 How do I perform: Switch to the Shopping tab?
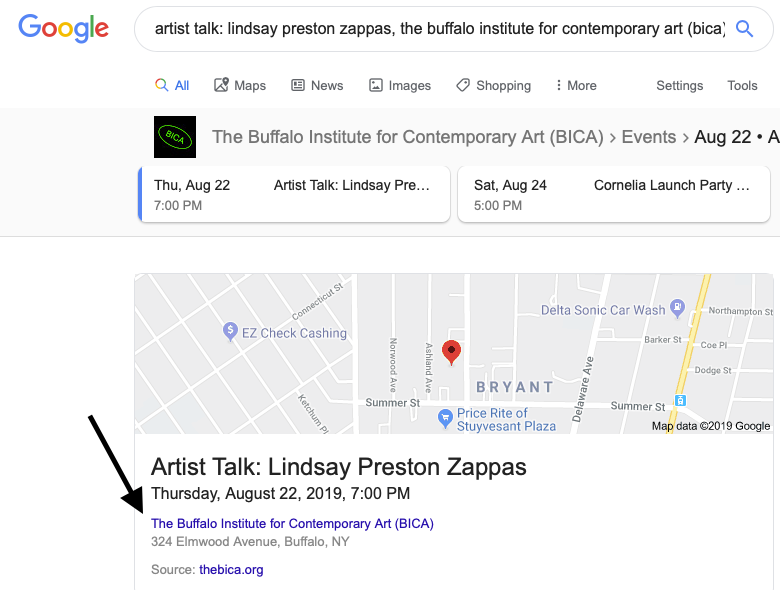point(493,86)
